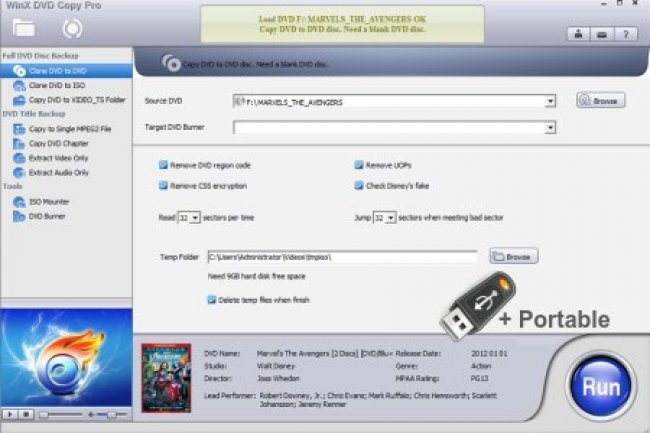Click the user registration icon
This screenshot has width=650, height=433.
click(x=579, y=34)
